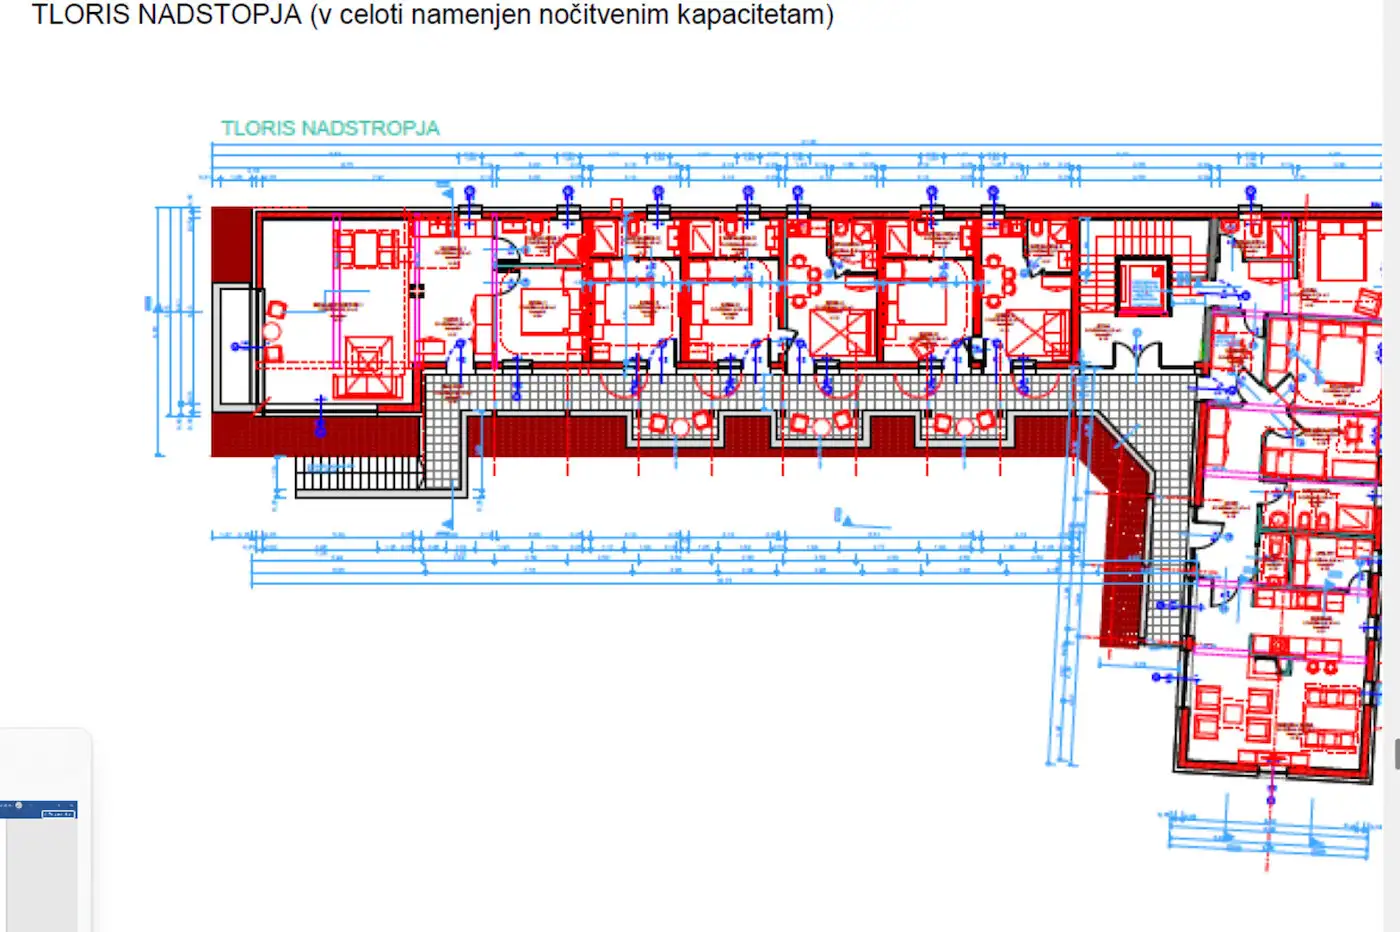Select the middle terrace table-and-chairs set
Image resolution: width=1400 pixels, height=932 pixels.
click(x=822, y=425)
